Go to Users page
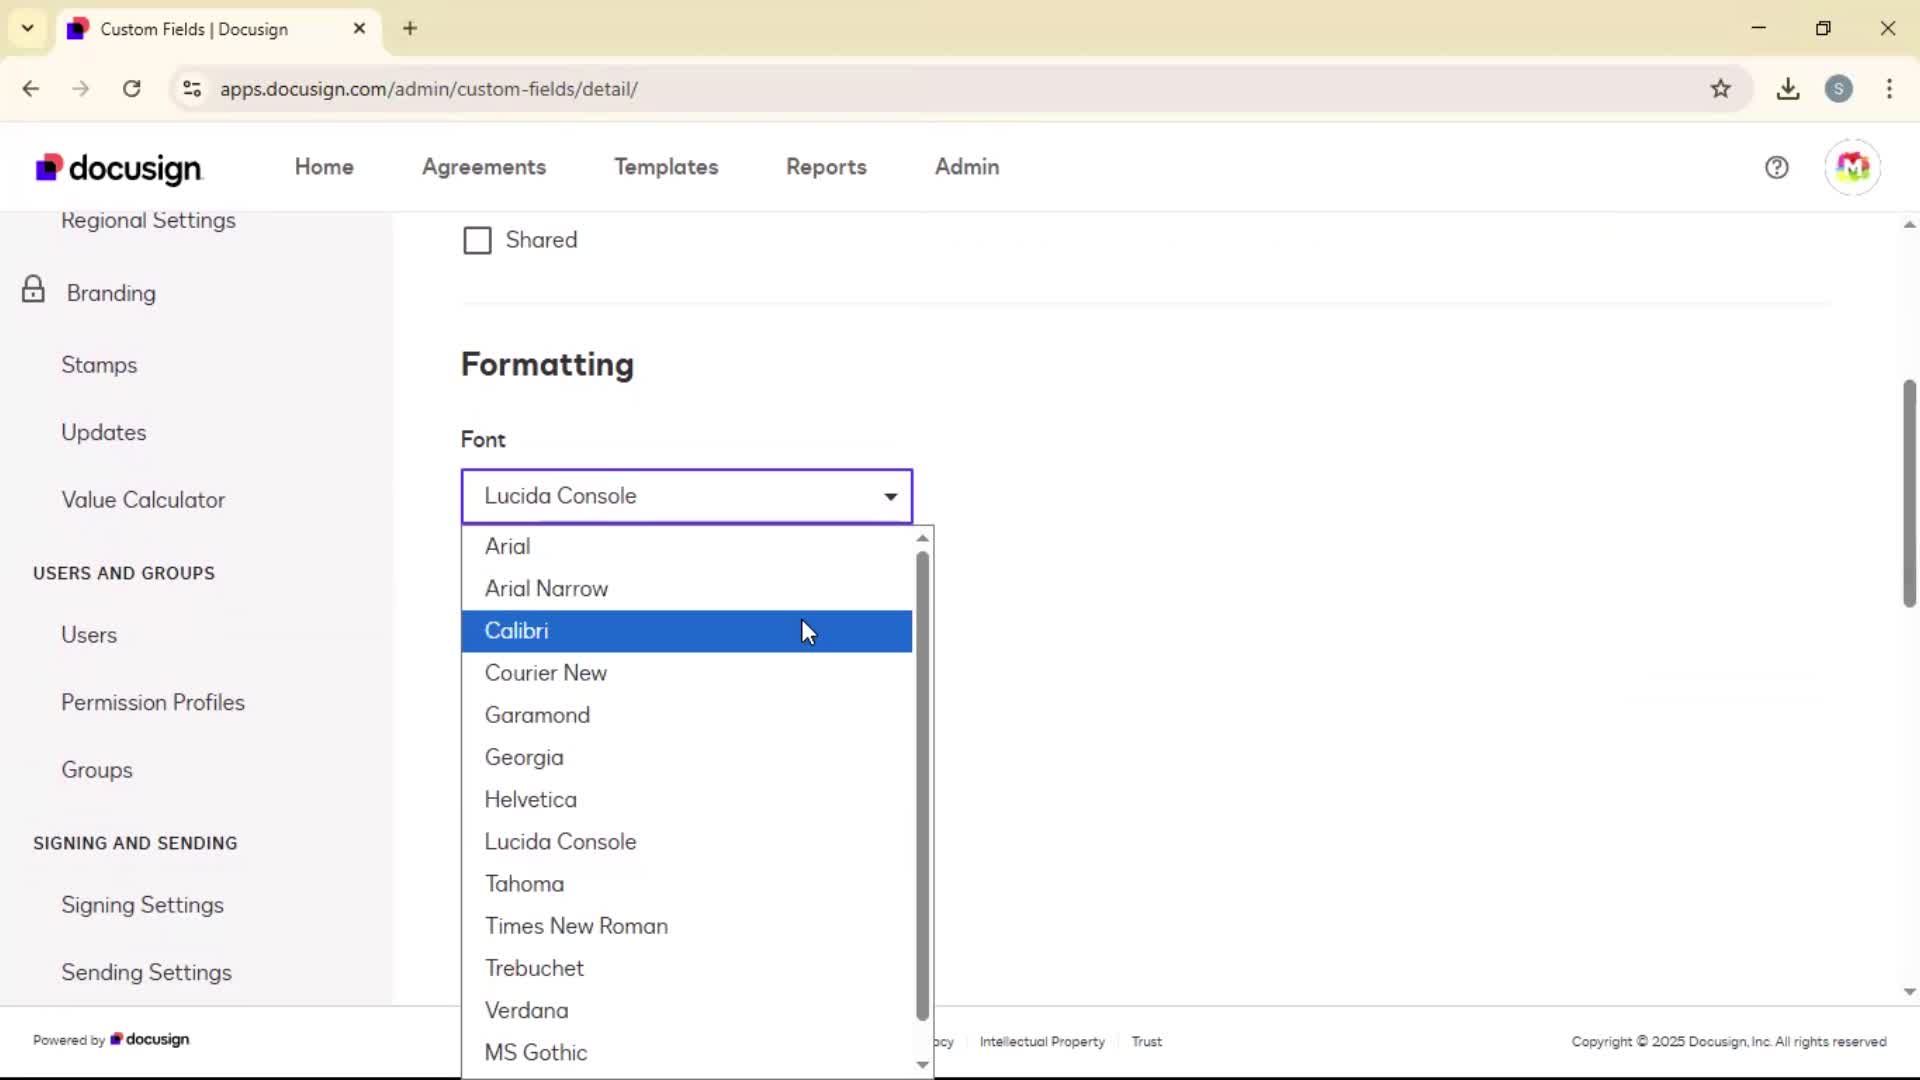 coord(89,635)
